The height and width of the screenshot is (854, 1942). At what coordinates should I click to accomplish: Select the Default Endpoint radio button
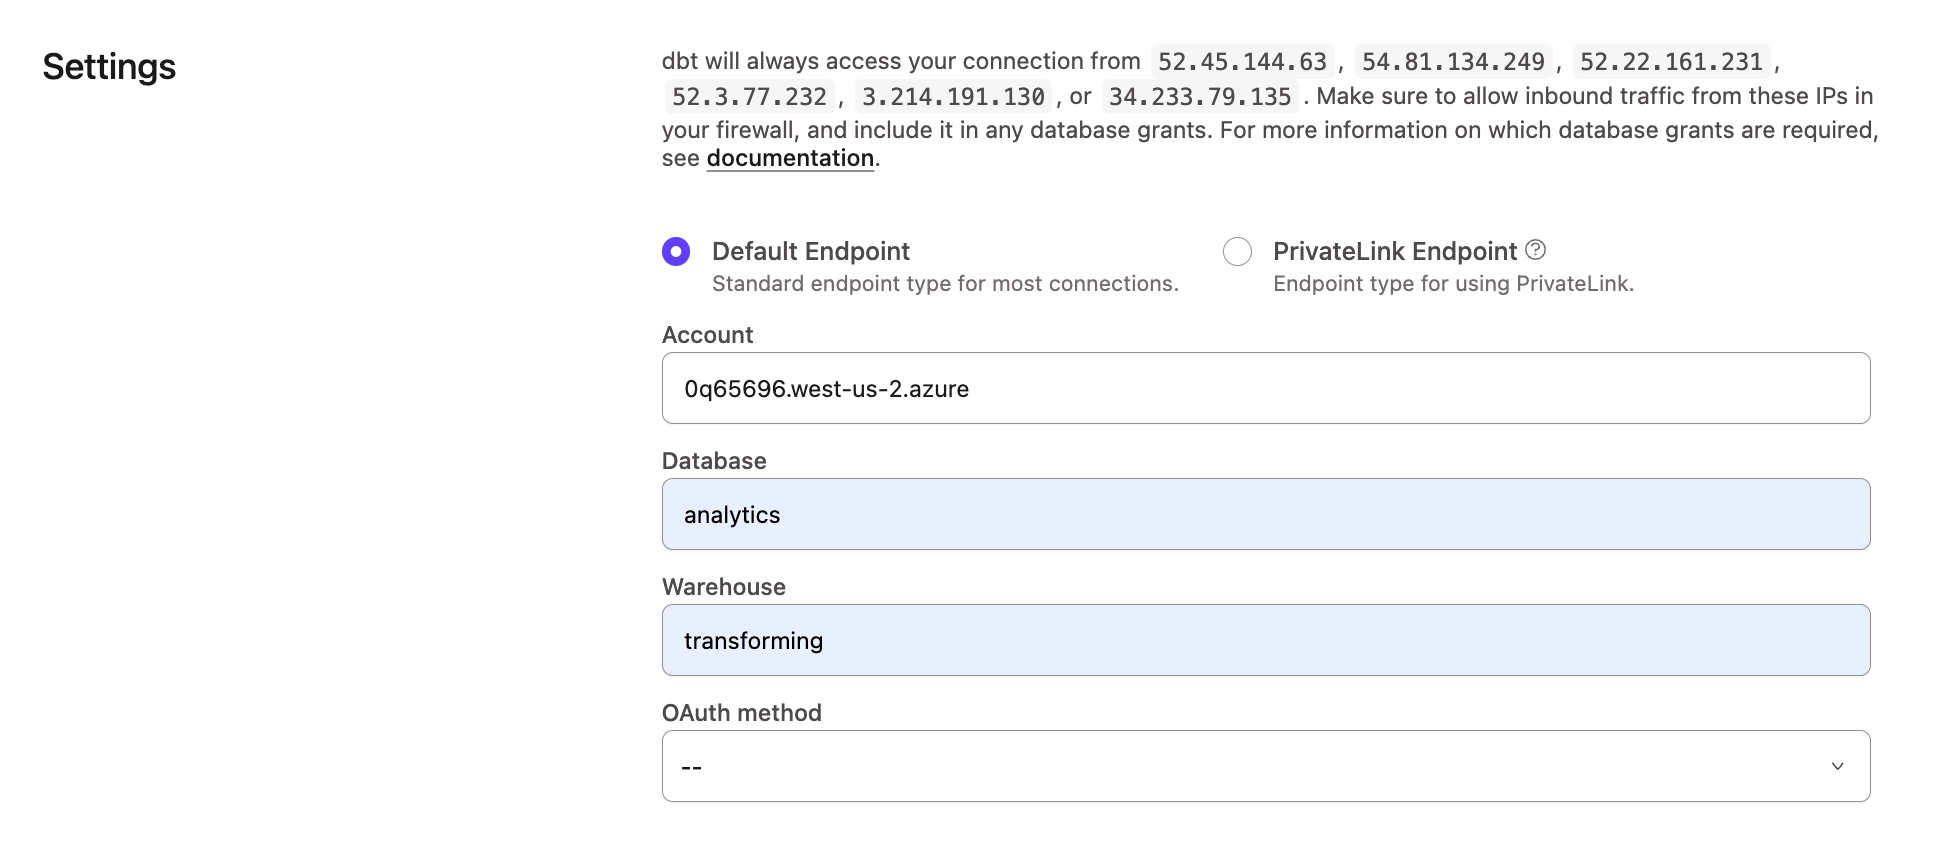676,252
